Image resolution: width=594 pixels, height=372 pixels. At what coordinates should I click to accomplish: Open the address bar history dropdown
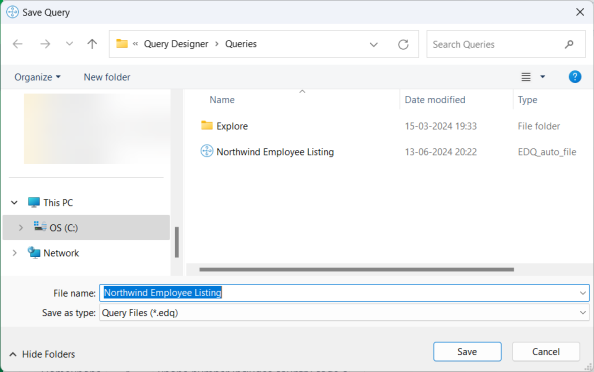[374, 45]
